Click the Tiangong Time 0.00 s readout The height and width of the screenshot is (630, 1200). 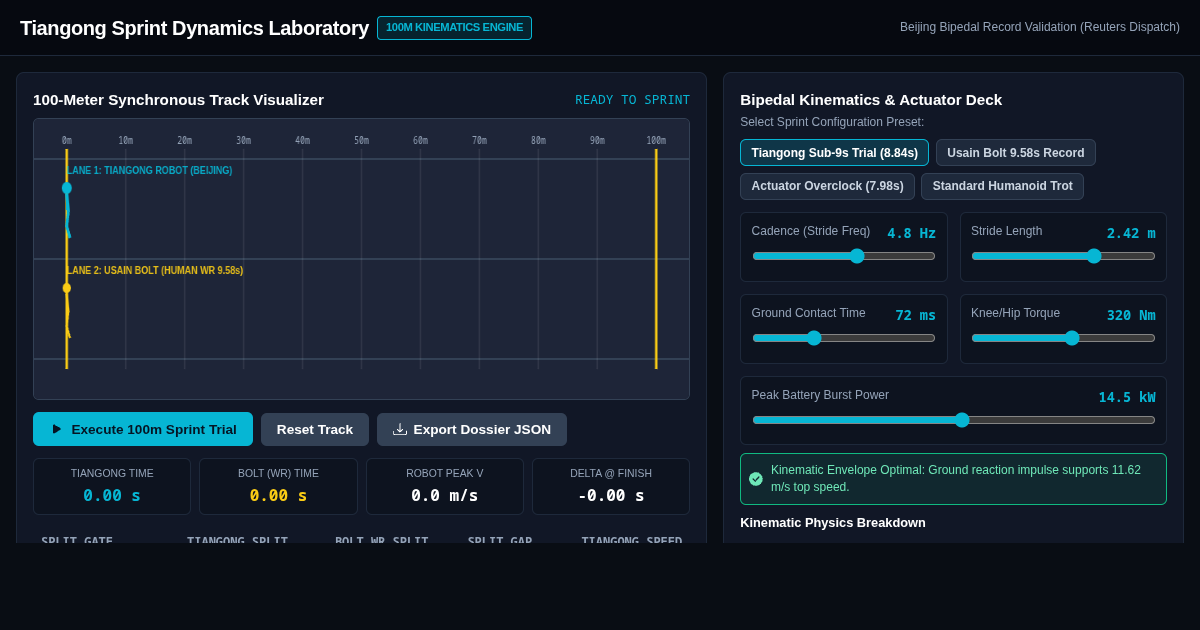point(112,495)
